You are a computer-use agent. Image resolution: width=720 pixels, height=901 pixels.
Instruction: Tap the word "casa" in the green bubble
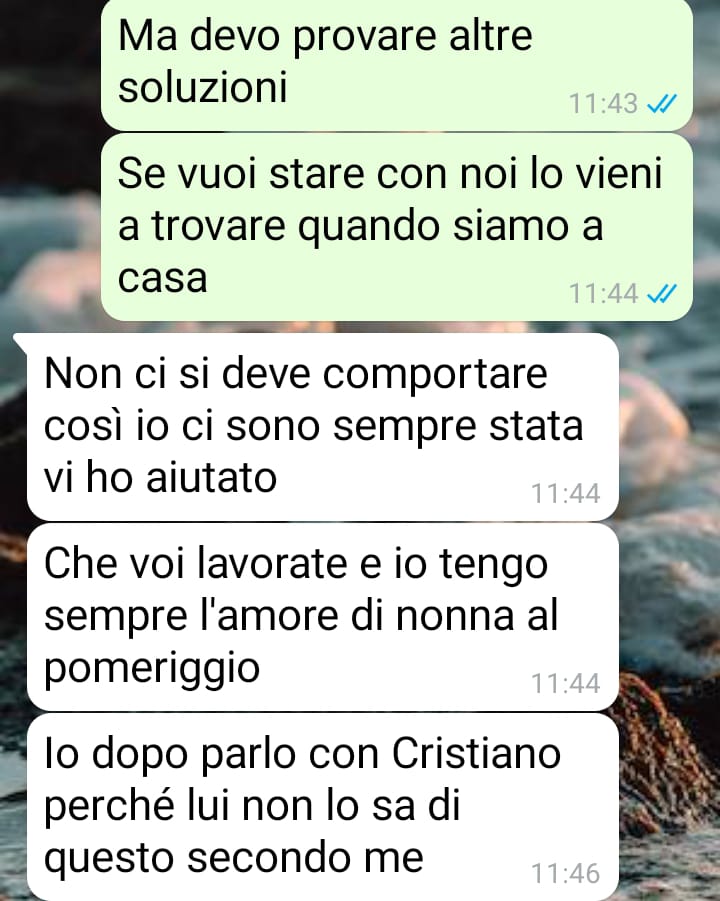point(163,278)
